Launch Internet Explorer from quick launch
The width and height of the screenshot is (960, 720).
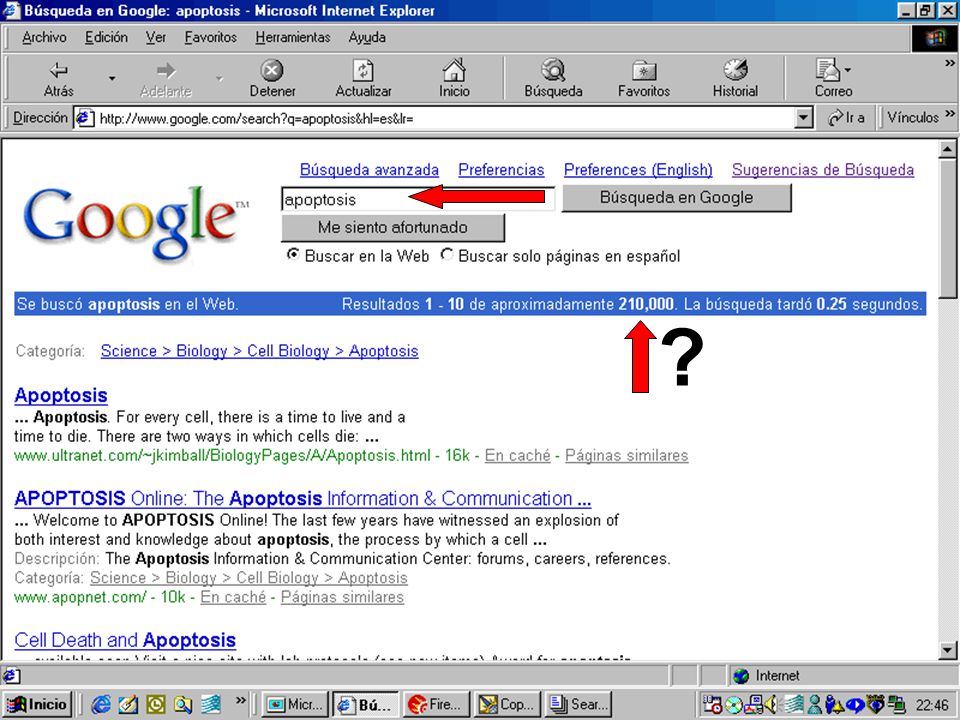101,705
